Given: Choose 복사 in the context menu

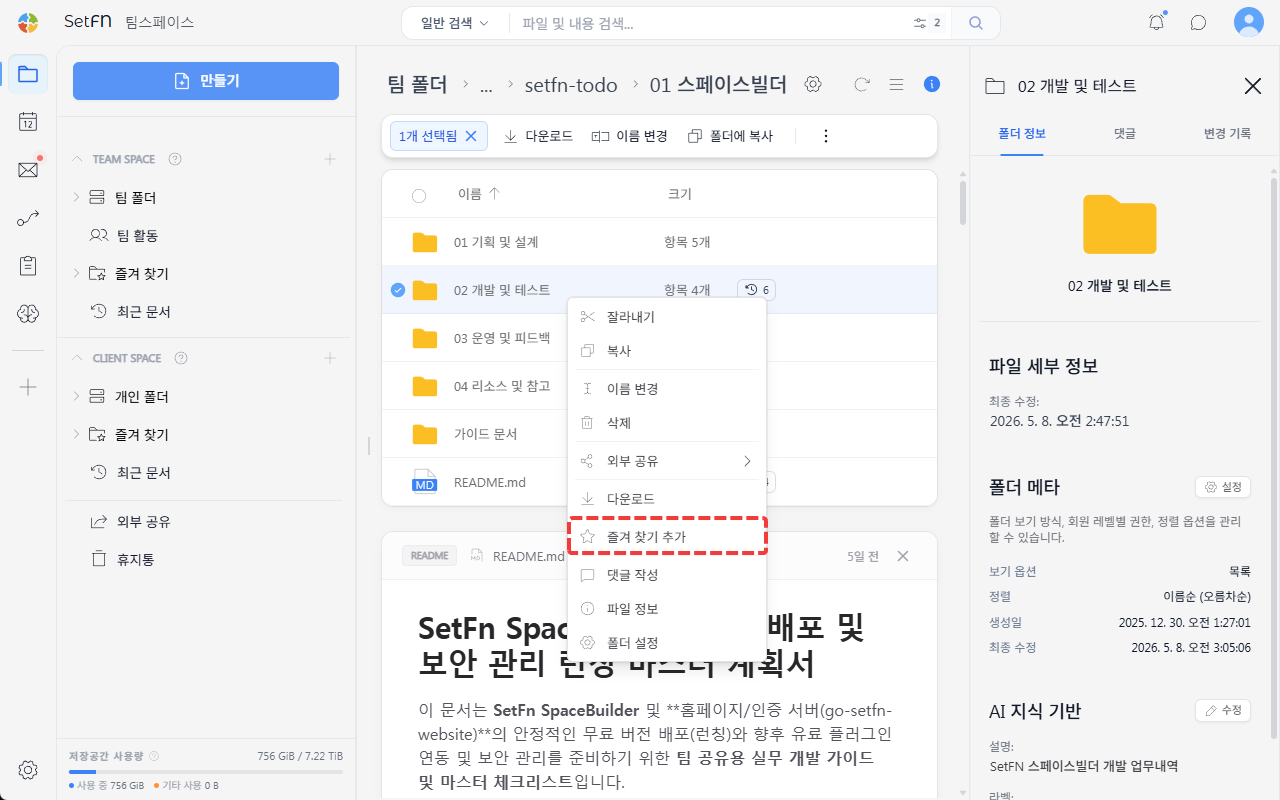Looking at the screenshot, I should [667, 351].
